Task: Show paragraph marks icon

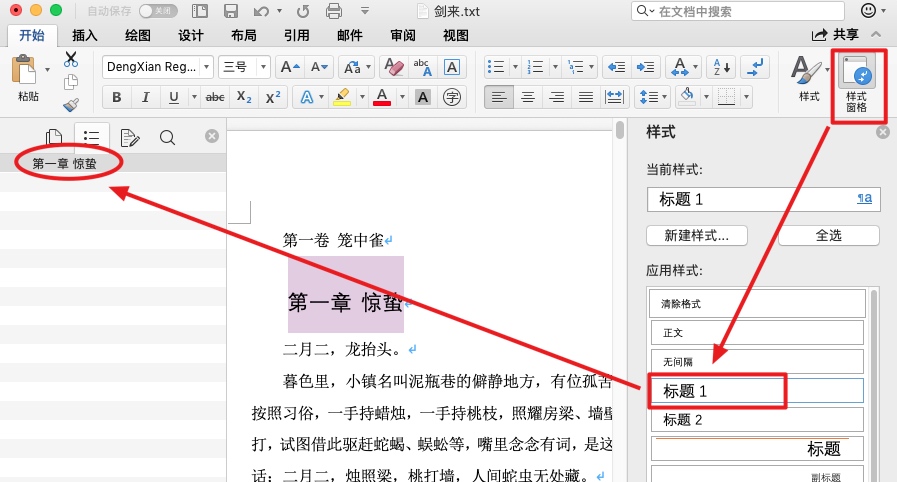Action: coord(755,67)
